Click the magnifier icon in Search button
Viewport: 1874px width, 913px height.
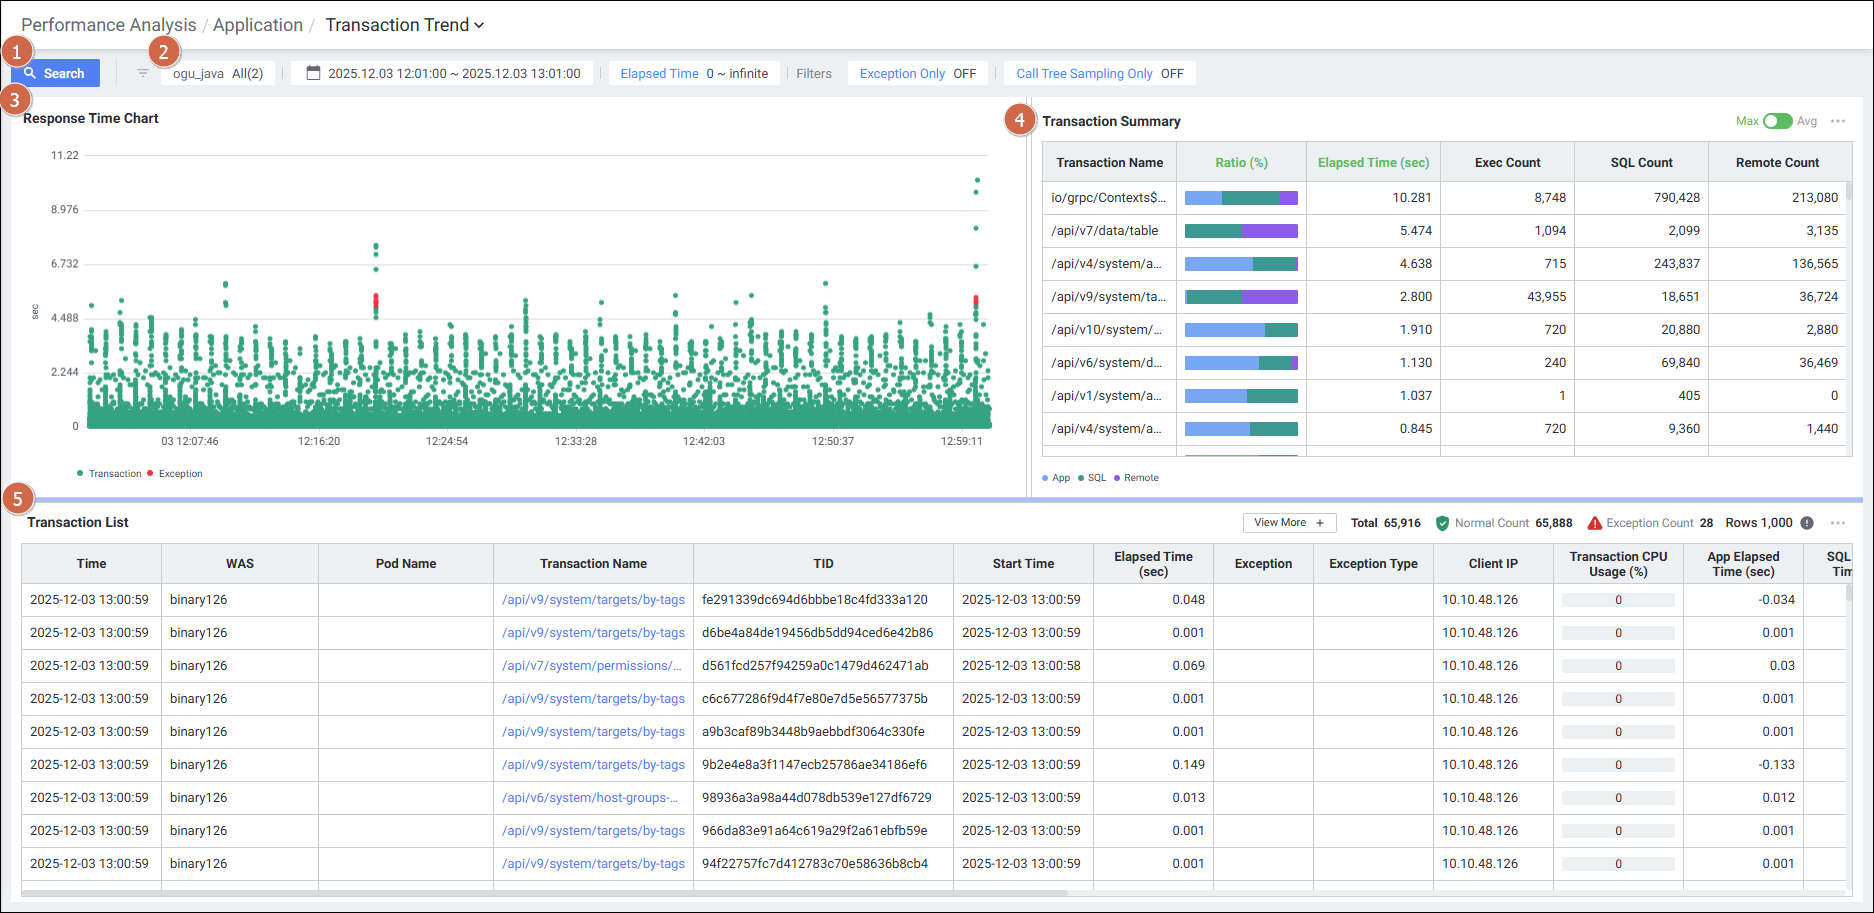30,73
